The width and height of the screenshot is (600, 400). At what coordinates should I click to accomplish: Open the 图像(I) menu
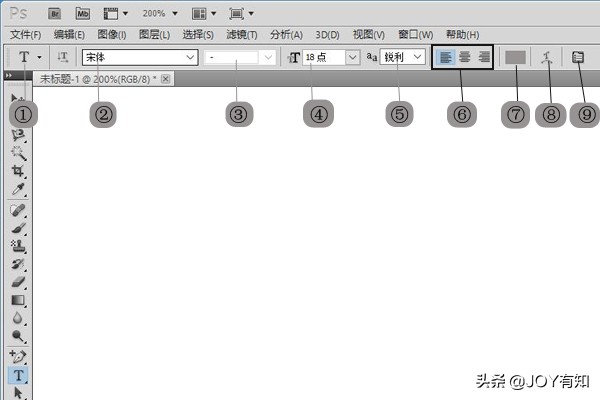(x=112, y=35)
